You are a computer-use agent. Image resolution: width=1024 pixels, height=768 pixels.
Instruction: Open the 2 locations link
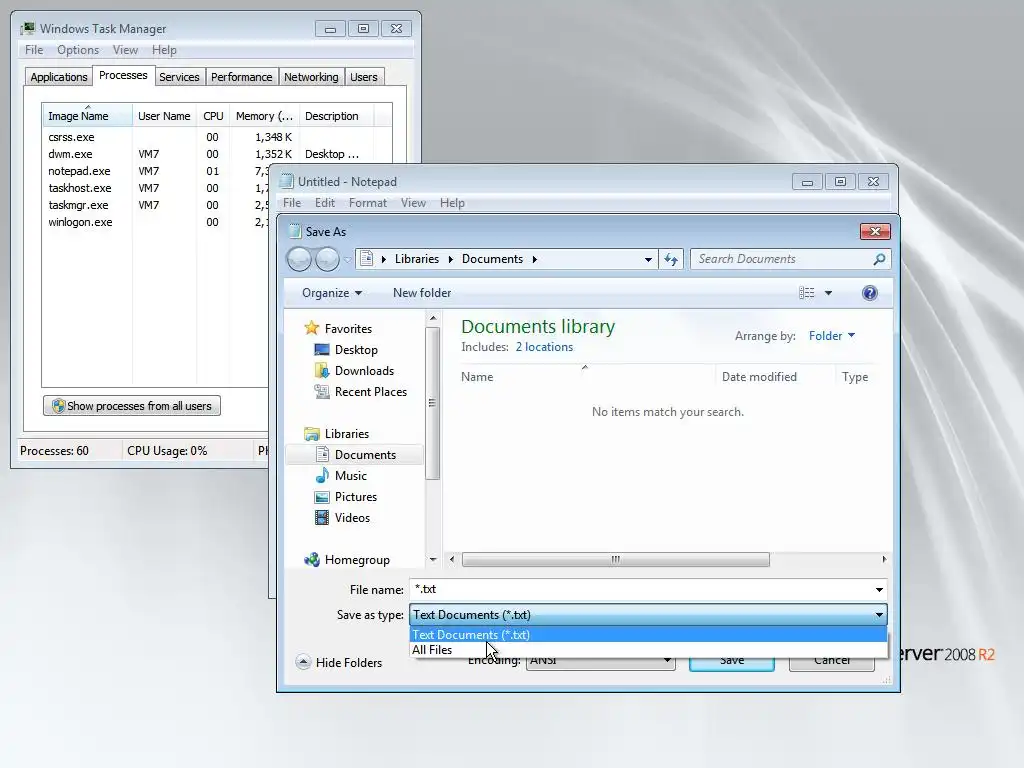click(x=544, y=347)
